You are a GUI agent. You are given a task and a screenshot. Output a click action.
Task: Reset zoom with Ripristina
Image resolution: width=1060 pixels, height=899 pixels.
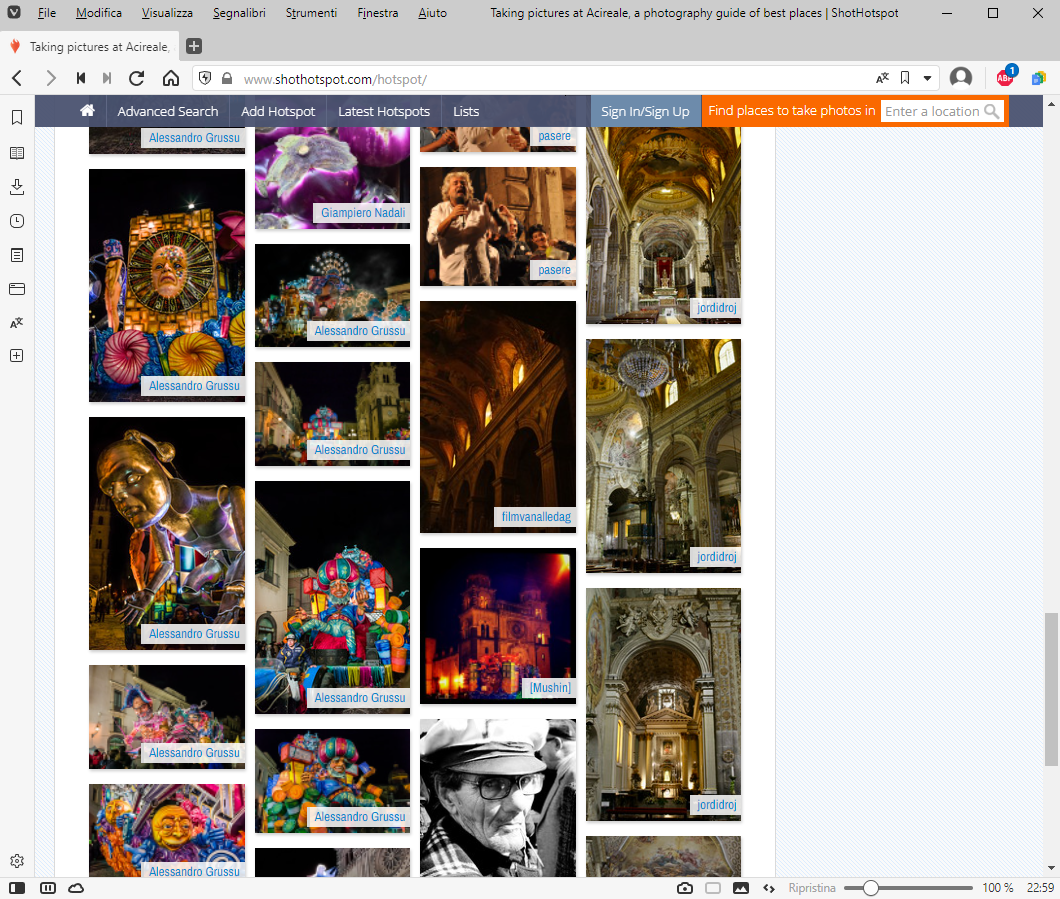(812, 888)
